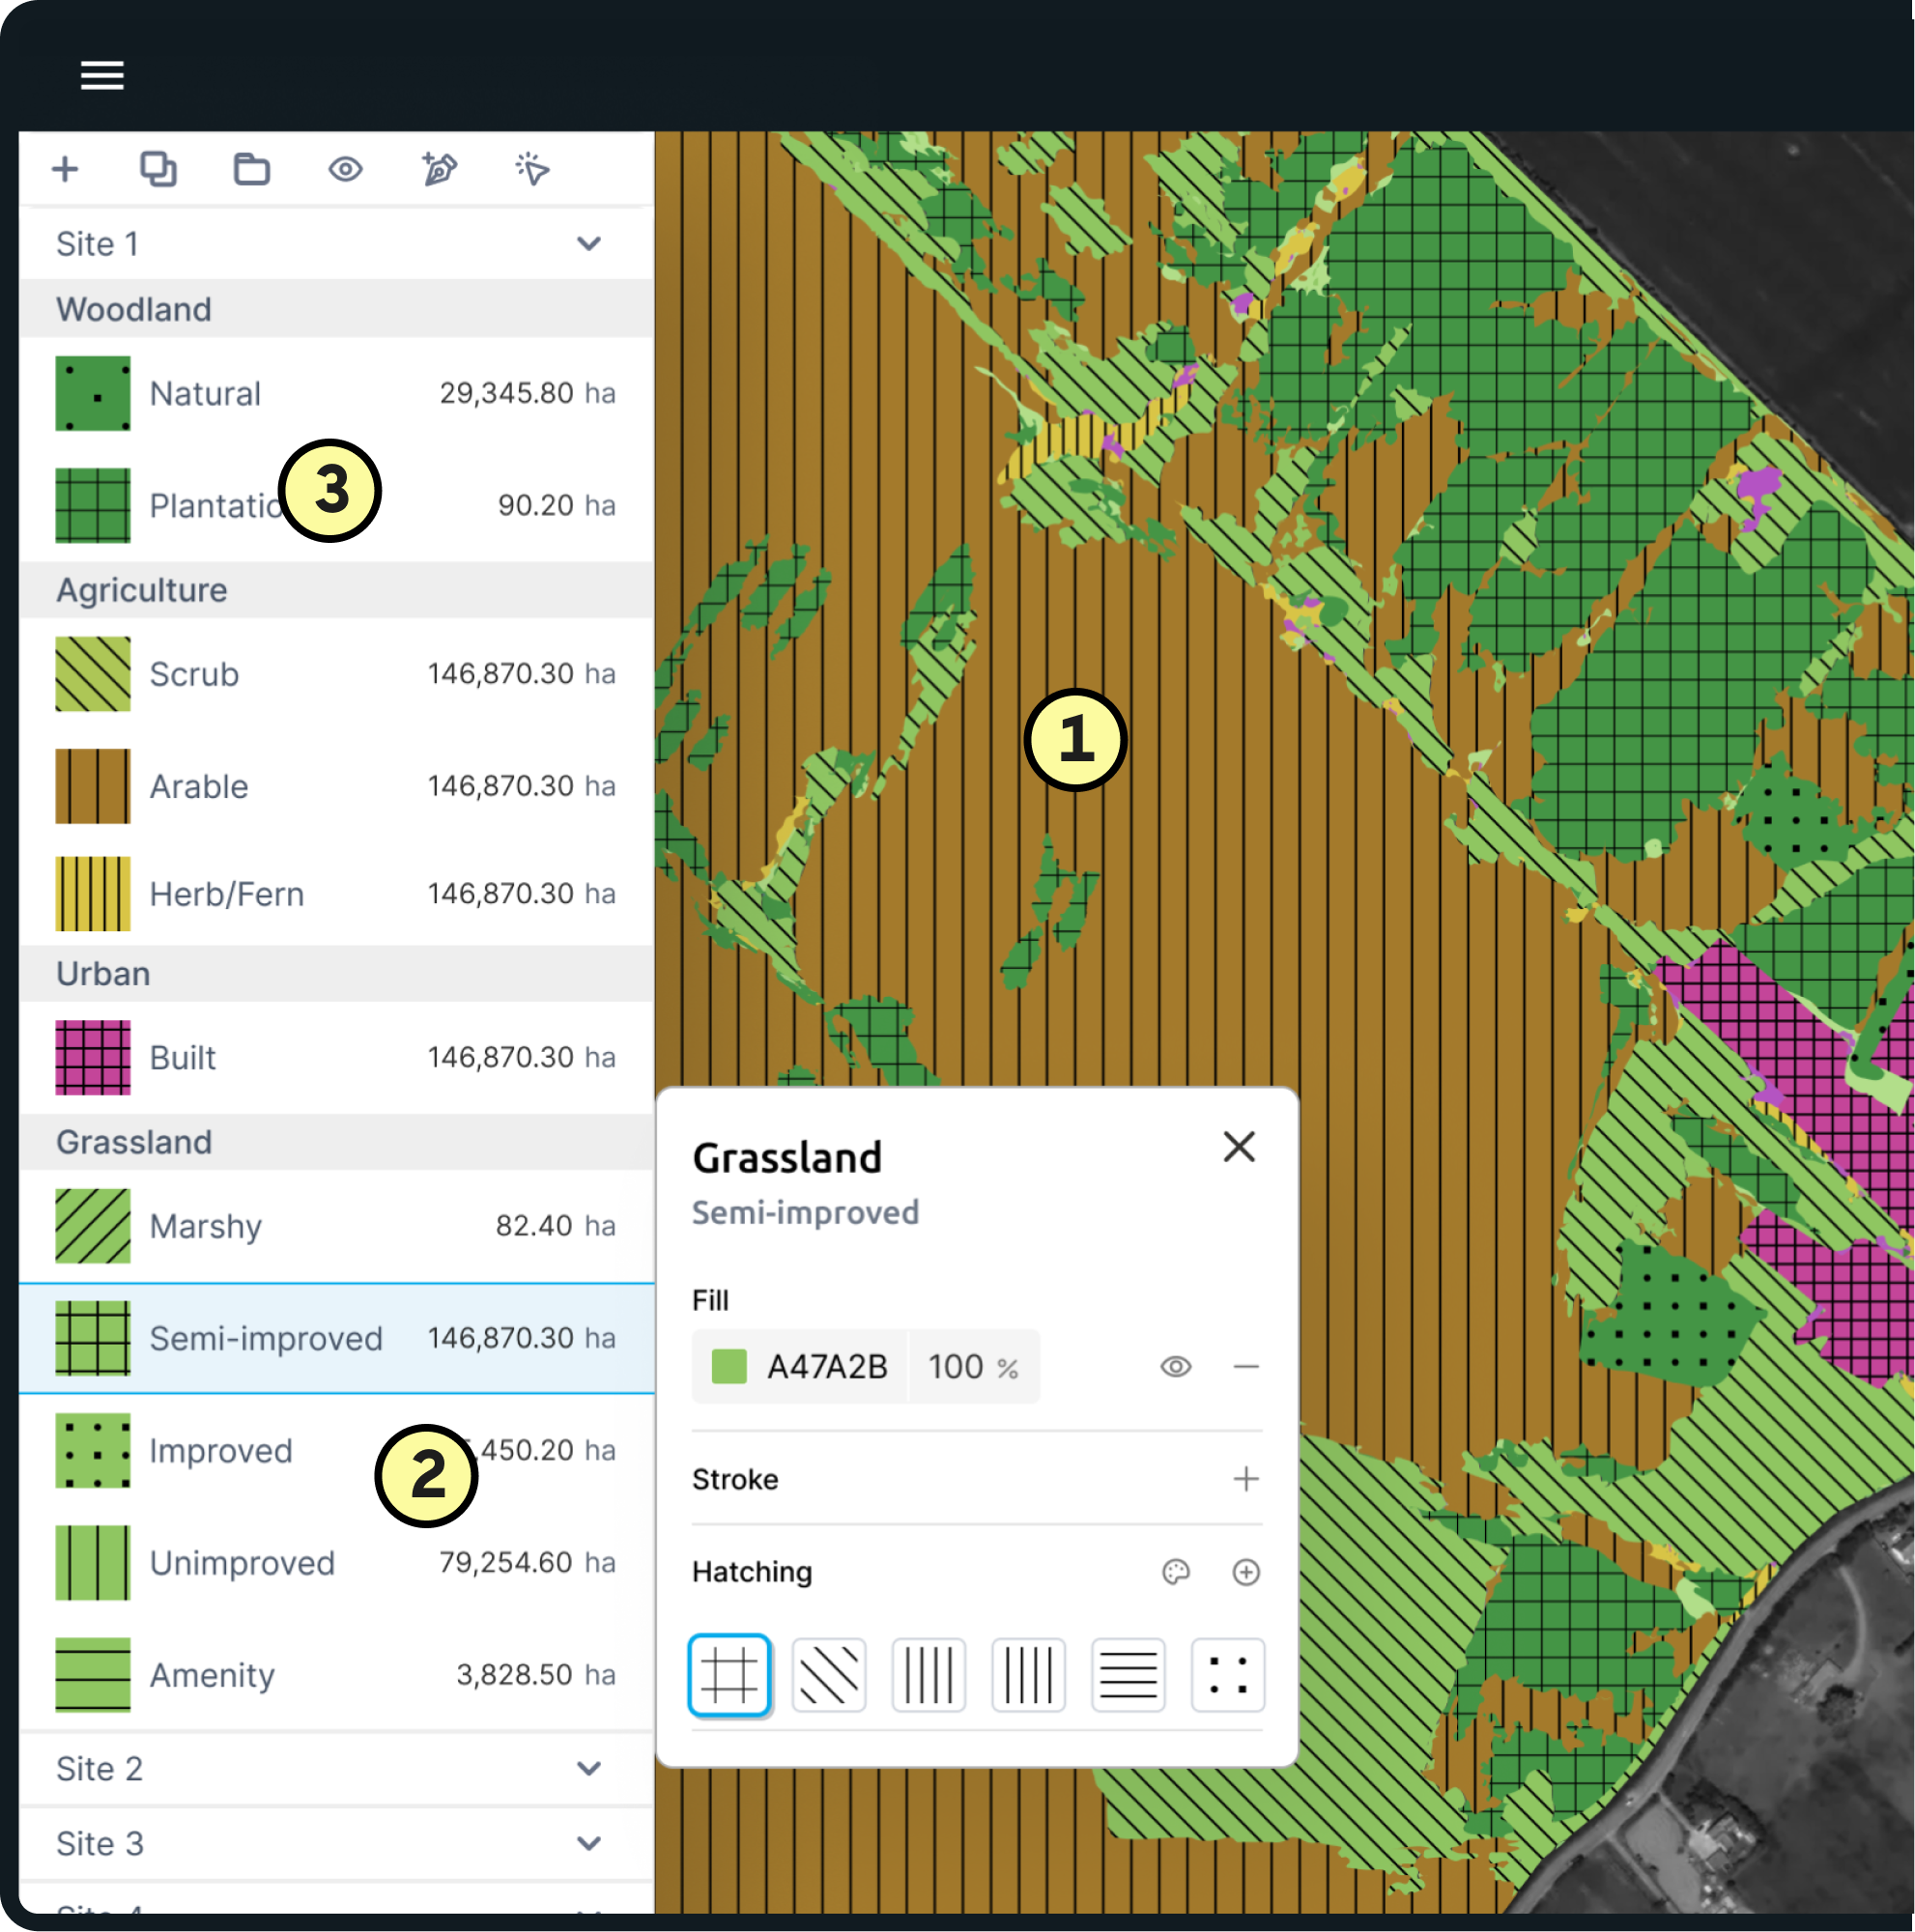Expand the Site 2 section
The image size is (1915, 1932).
(589, 1769)
